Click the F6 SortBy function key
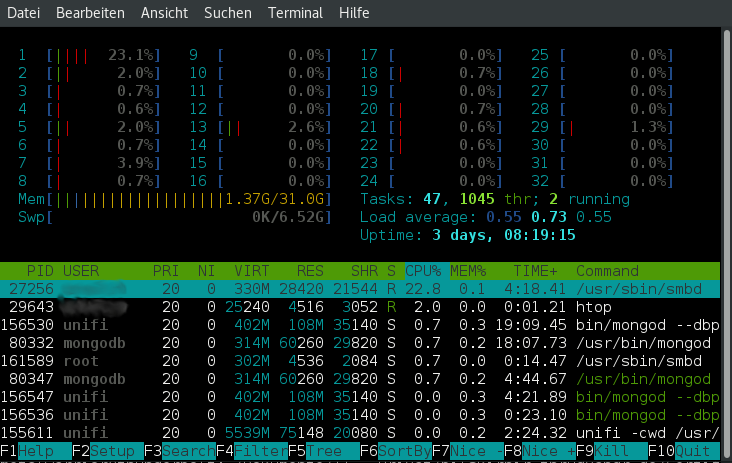Screen dimensions: 732x463 (396, 451)
